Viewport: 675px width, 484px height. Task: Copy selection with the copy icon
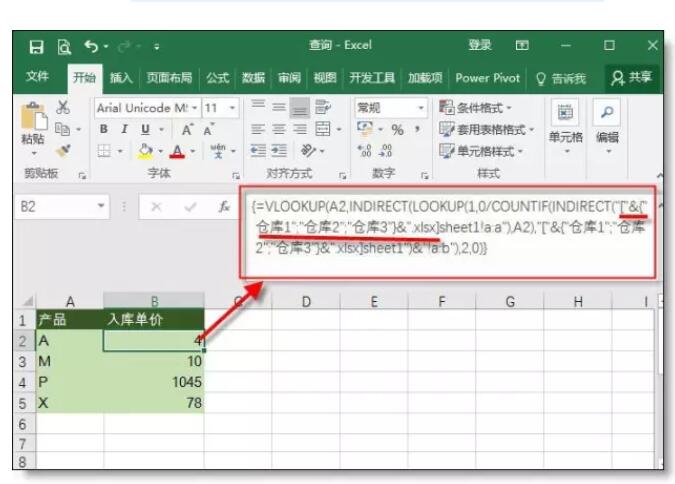[63, 129]
